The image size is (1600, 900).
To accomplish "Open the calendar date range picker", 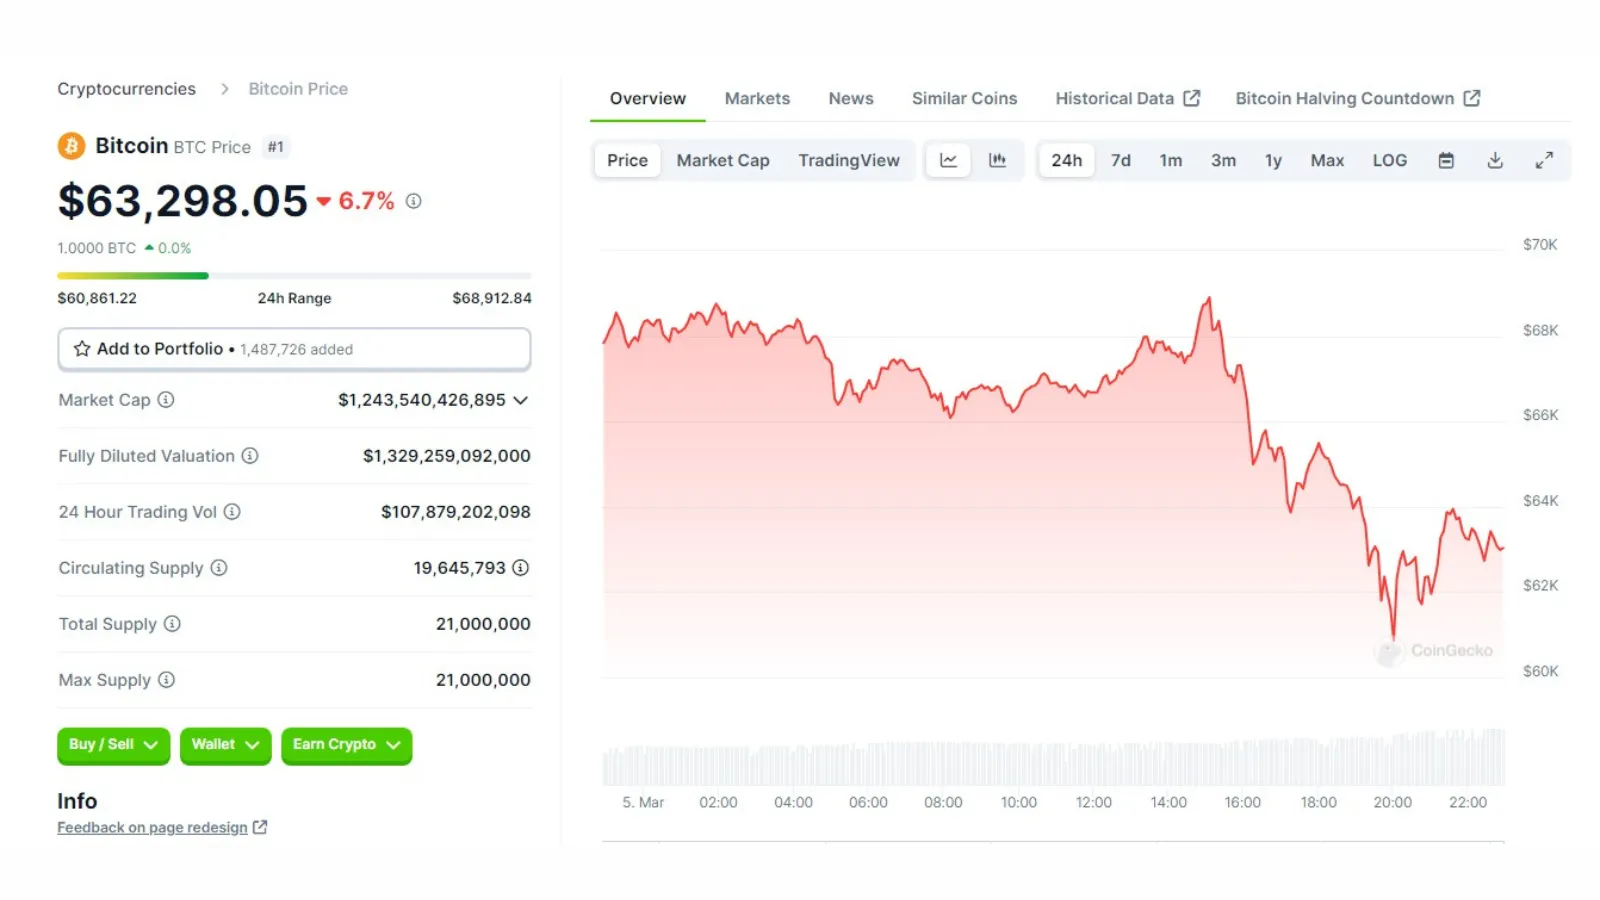I will pos(1446,160).
